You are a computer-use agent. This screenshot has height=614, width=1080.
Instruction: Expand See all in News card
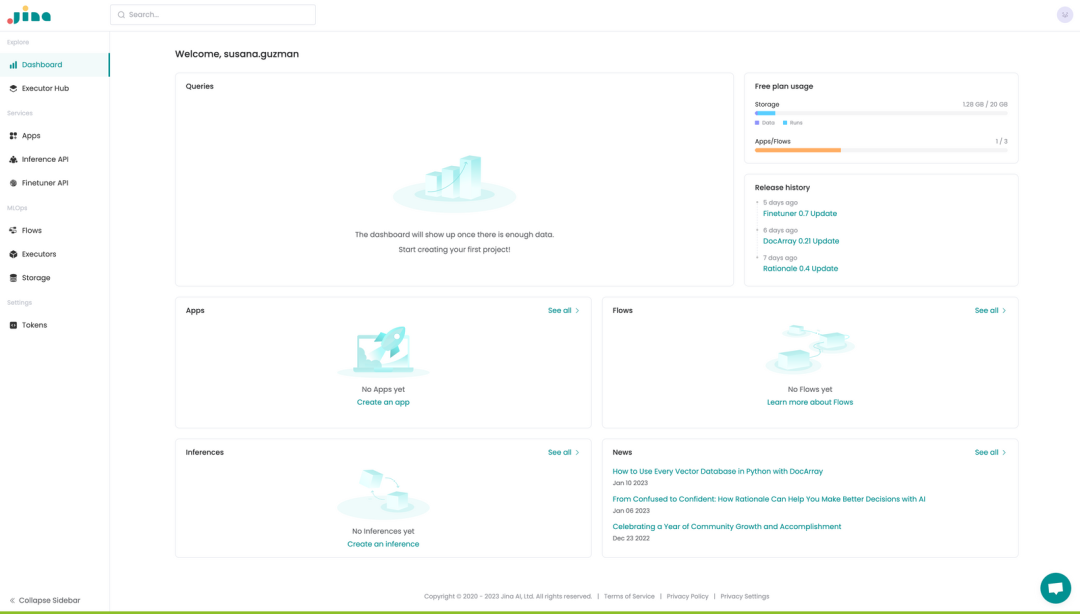pyautogui.click(x=990, y=453)
